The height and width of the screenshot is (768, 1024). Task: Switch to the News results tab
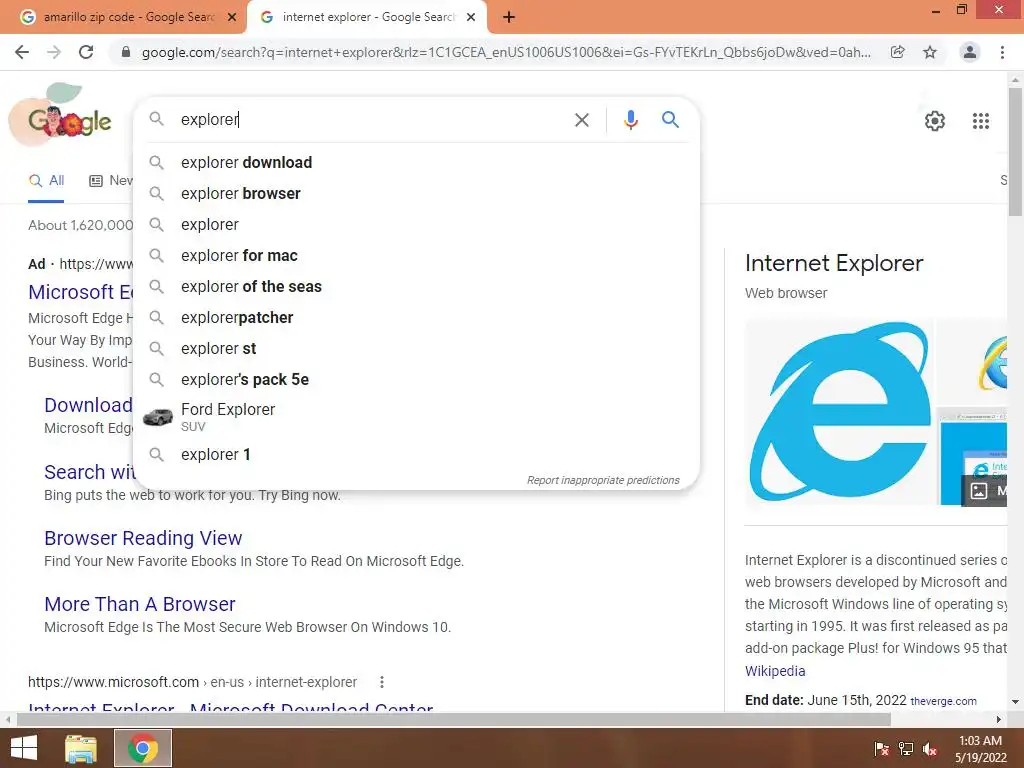[x=110, y=181]
